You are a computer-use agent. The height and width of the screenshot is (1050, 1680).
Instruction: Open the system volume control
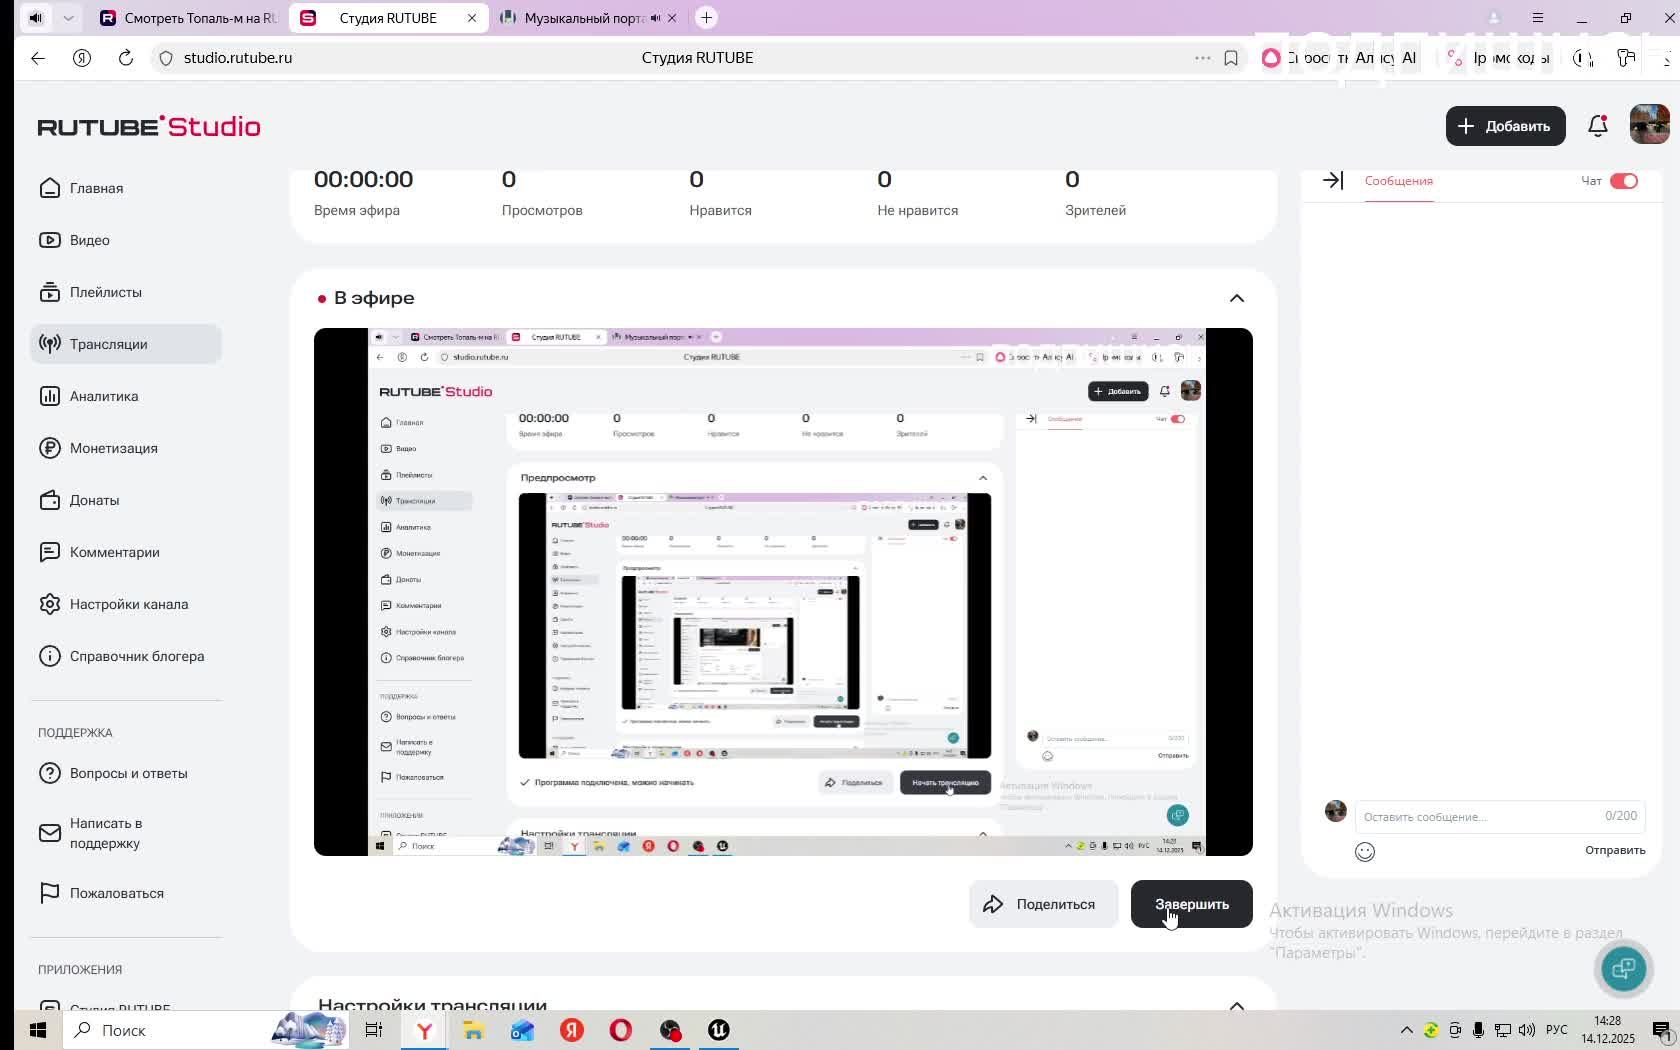pos(1527,1030)
